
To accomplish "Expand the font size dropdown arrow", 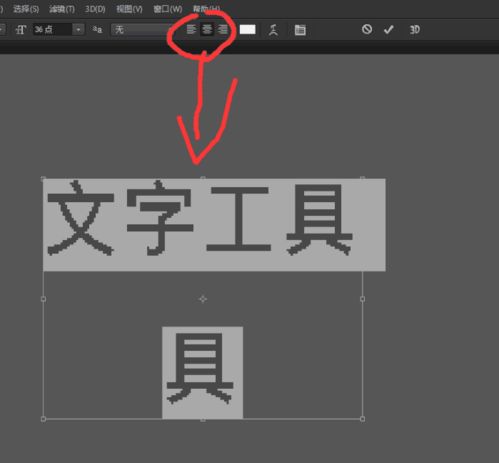I will (x=78, y=30).
